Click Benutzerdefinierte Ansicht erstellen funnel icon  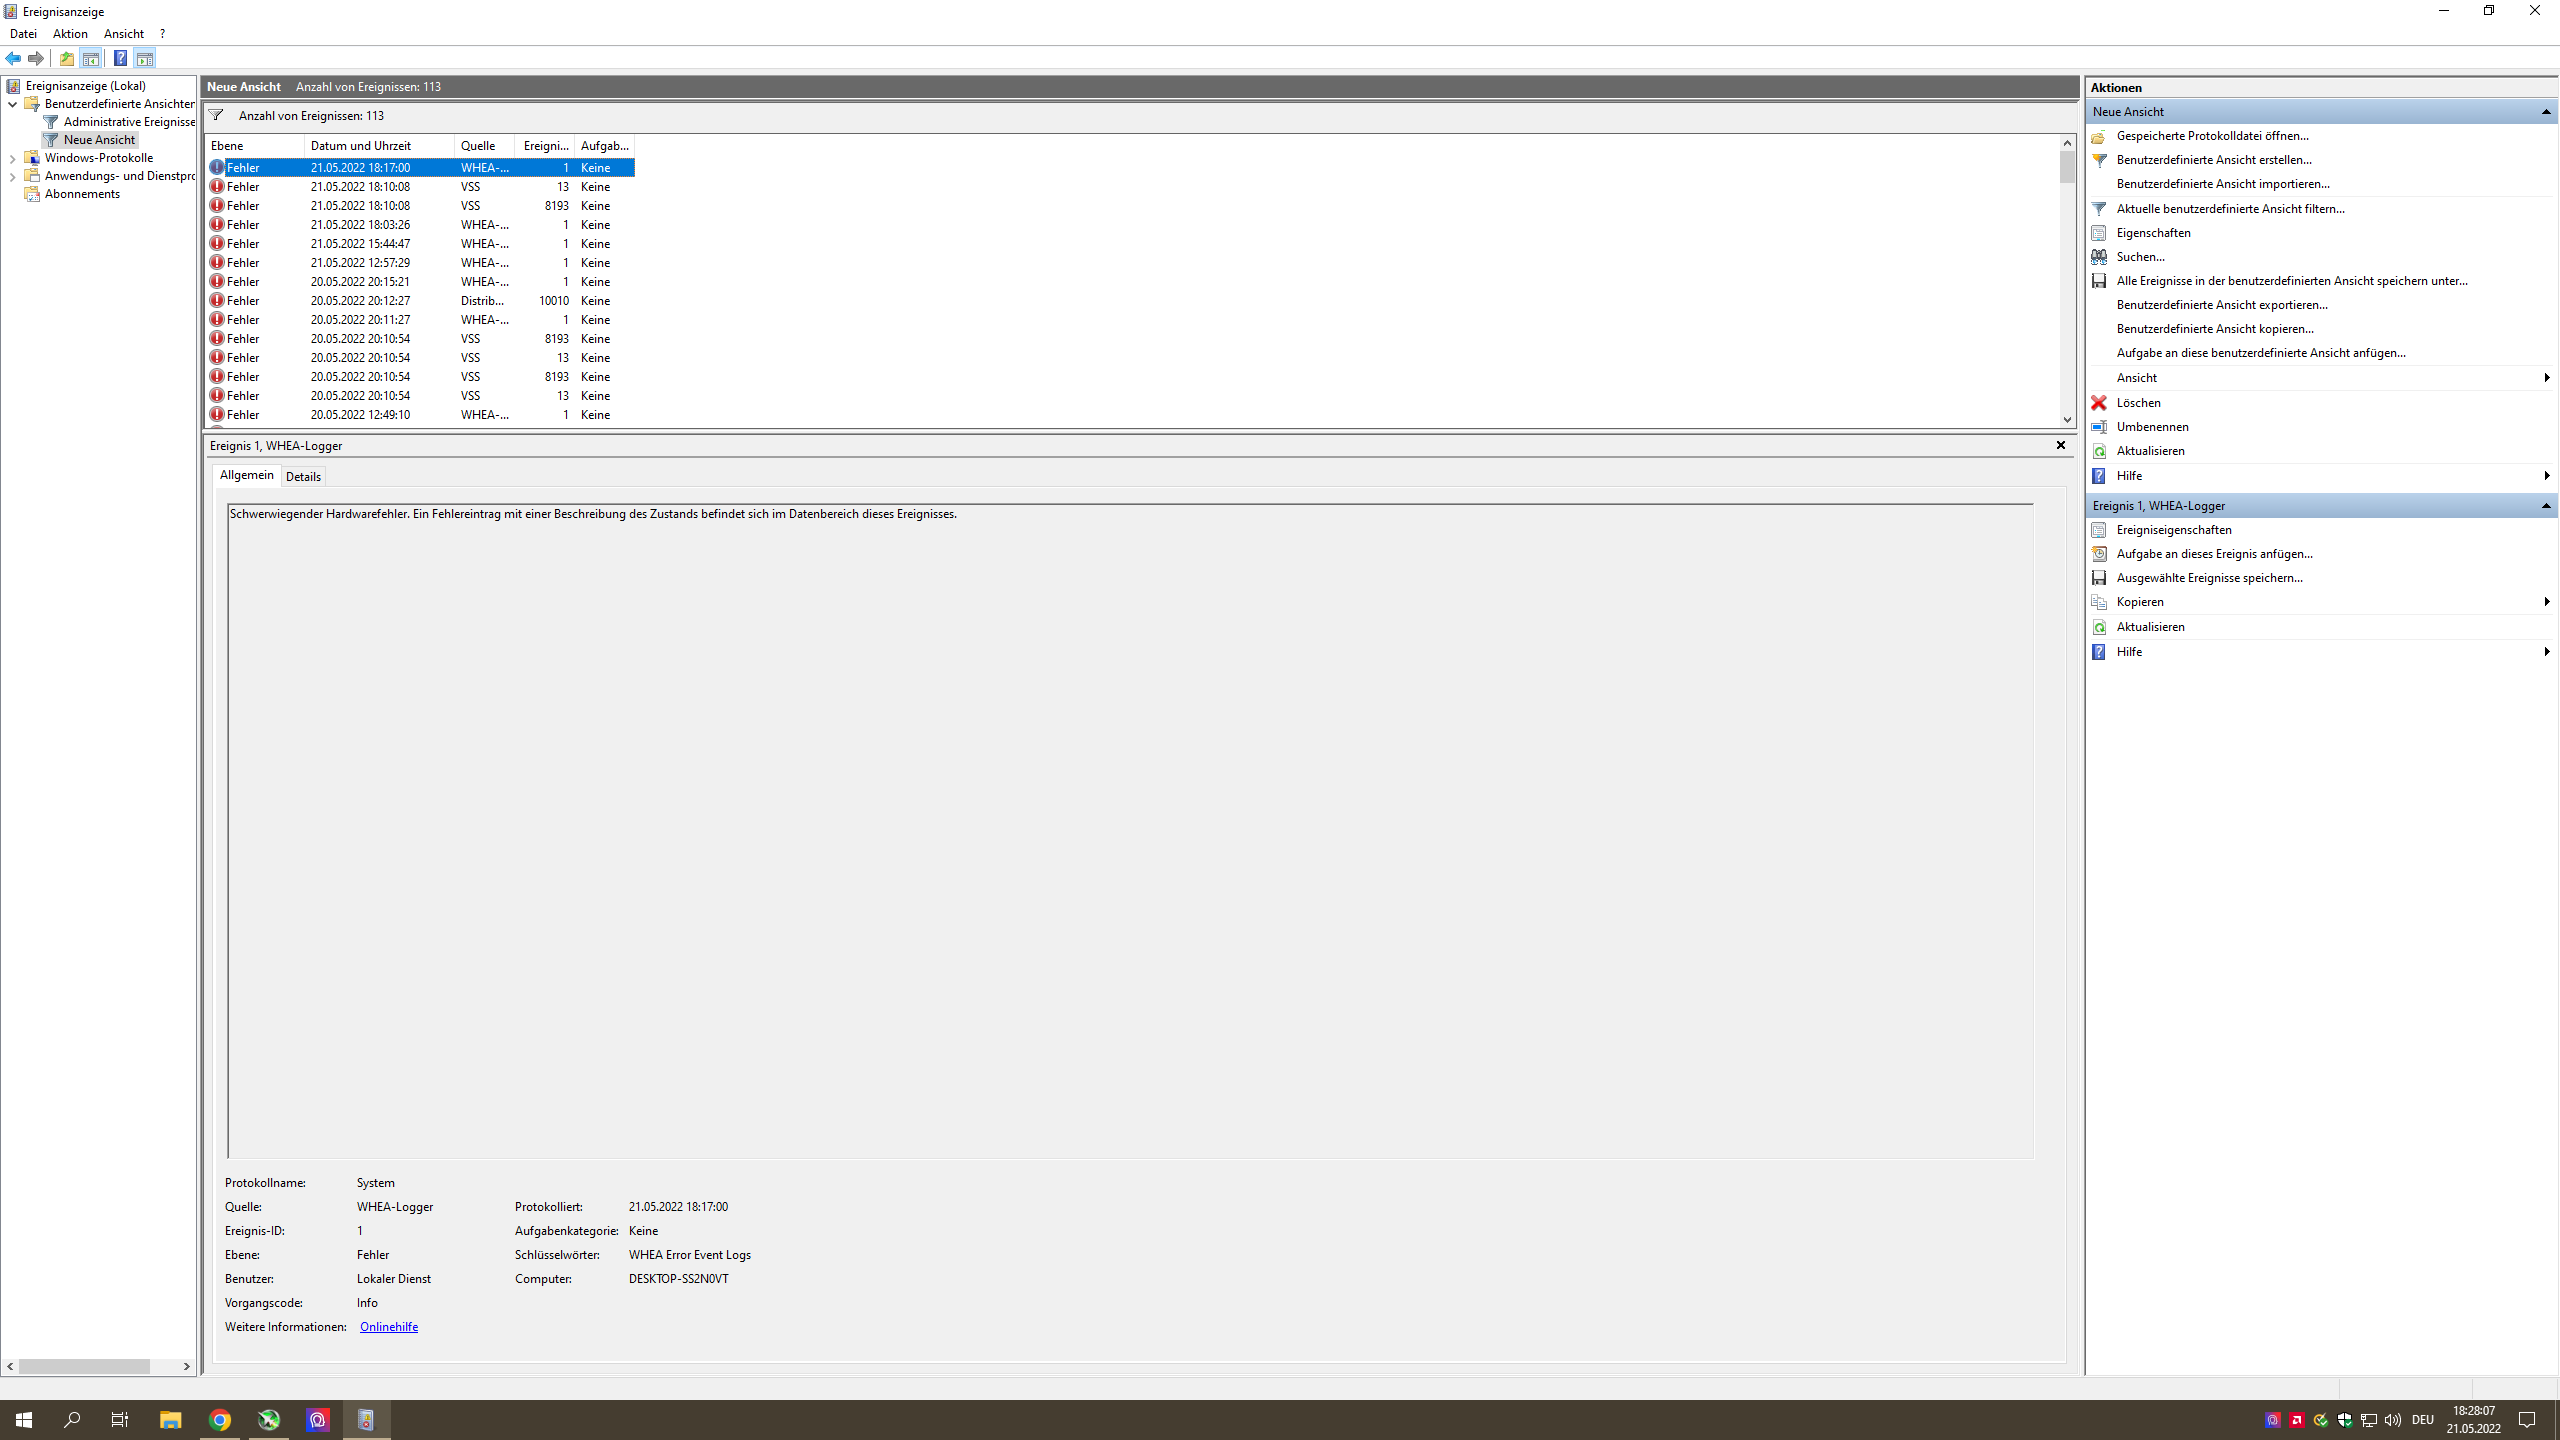[x=2099, y=160]
